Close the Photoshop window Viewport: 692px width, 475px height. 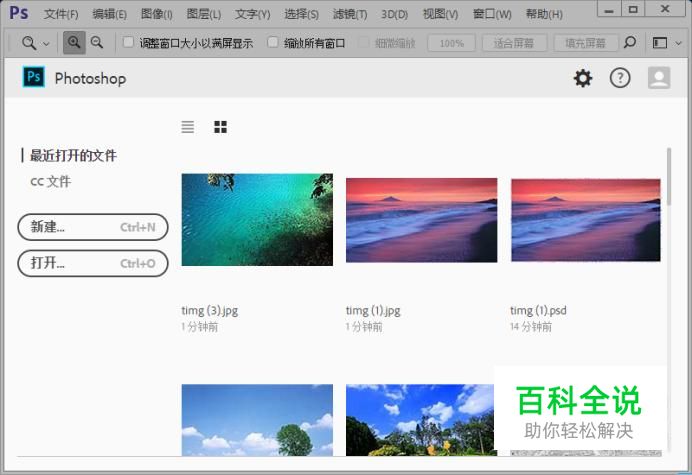point(665,9)
